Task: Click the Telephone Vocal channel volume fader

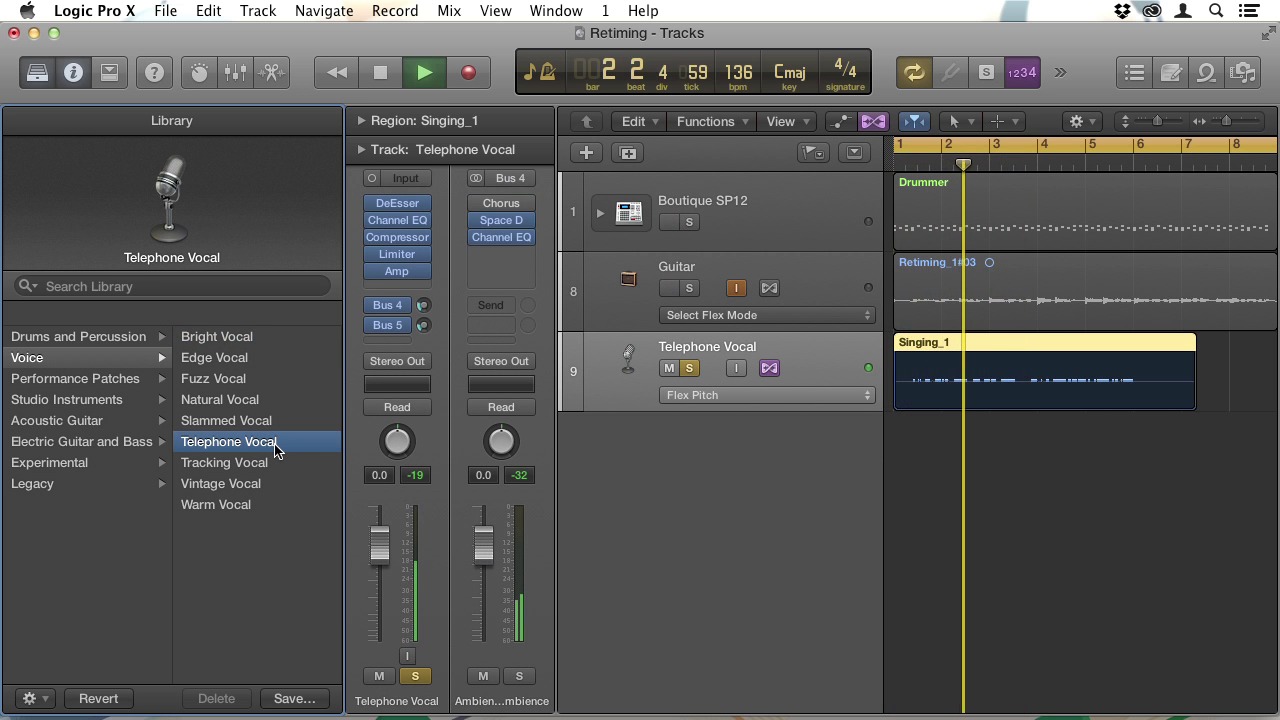Action: [379, 545]
